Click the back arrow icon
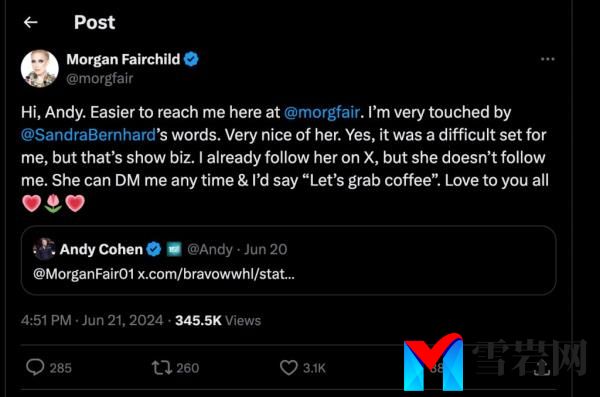Screen dimensions: 600x397 click(x=31, y=23)
